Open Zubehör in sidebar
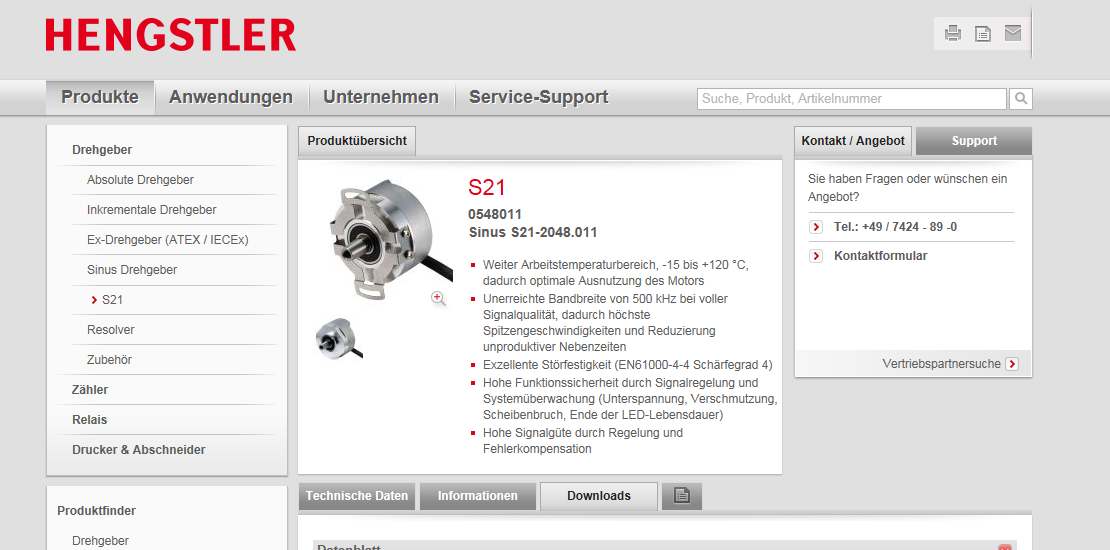This screenshot has width=1110, height=550. pos(109,360)
